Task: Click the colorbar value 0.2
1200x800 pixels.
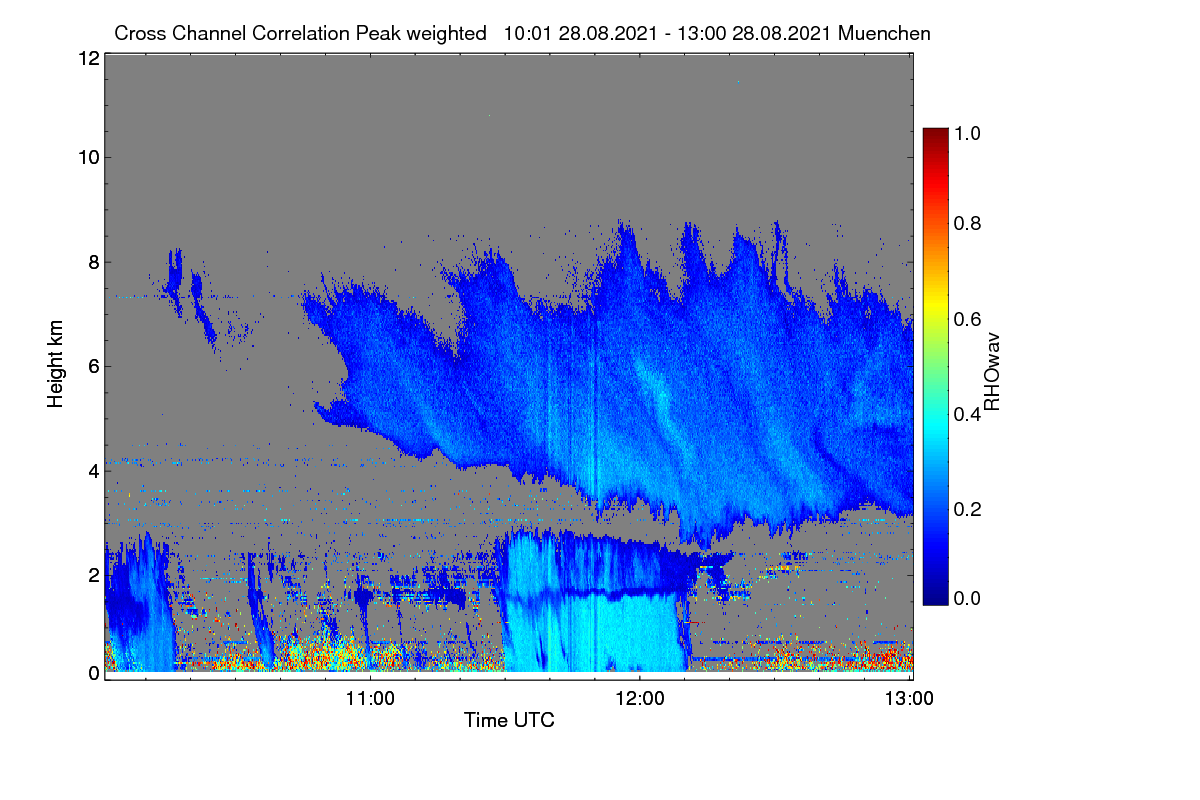Action: 968,509
